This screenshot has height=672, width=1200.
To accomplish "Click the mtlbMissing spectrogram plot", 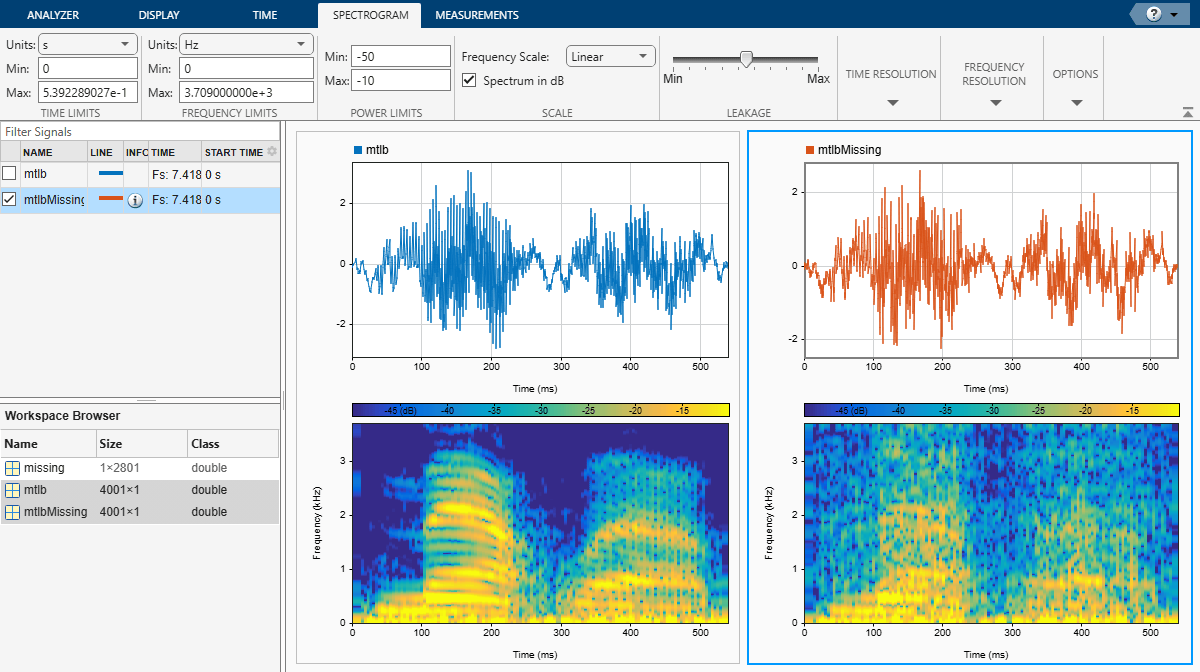I will click(x=990, y=522).
